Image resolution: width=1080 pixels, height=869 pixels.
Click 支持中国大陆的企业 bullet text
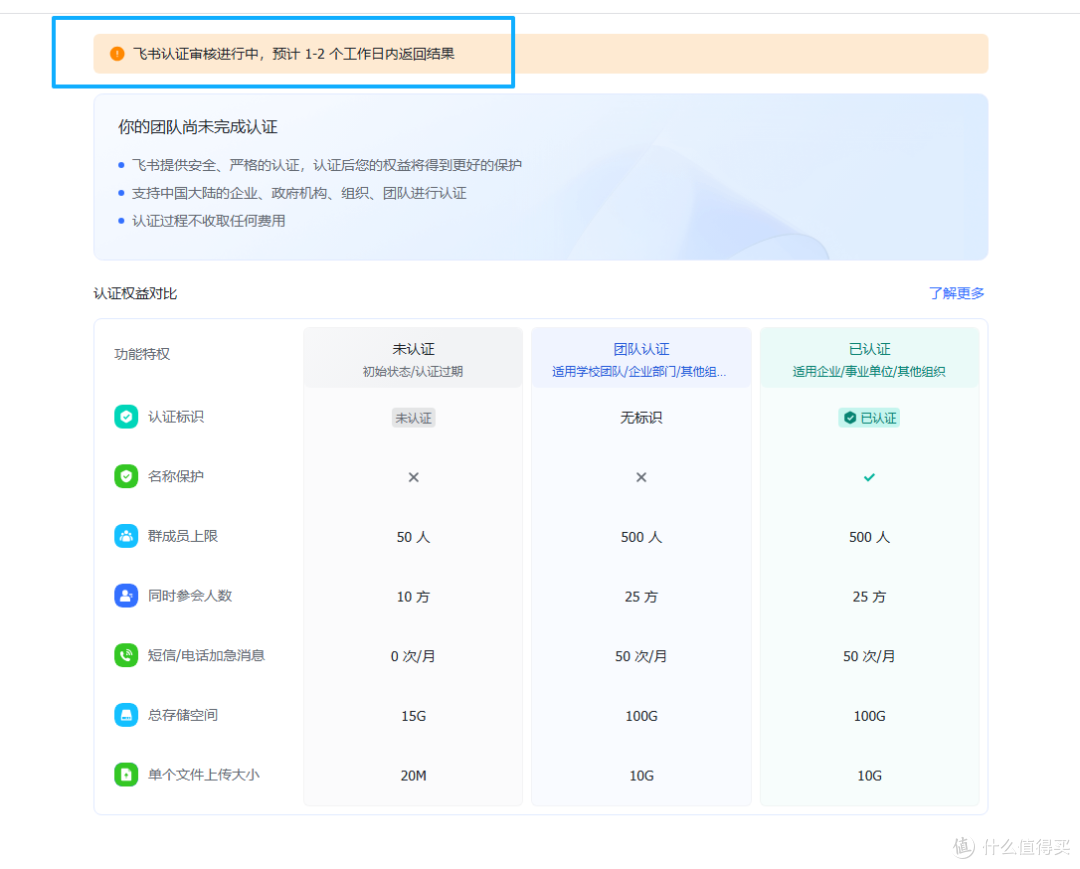[x=299, y=193]
